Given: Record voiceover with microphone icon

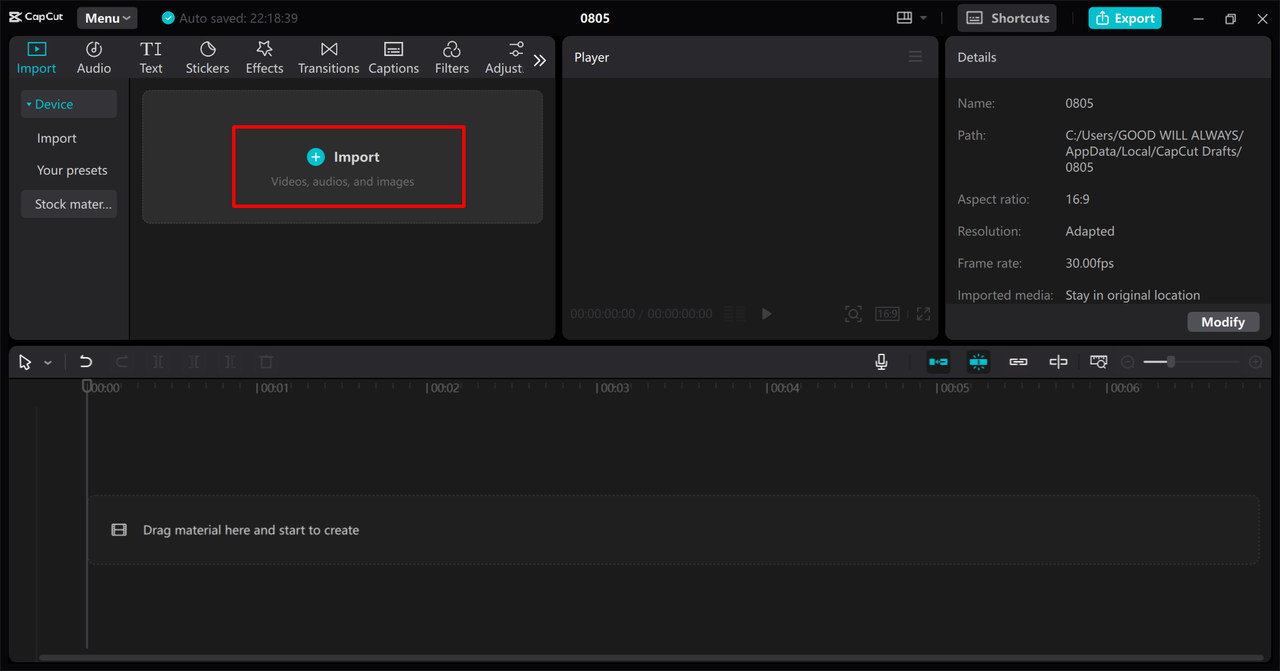Looking at the screenshot, I should coord(881,362).
